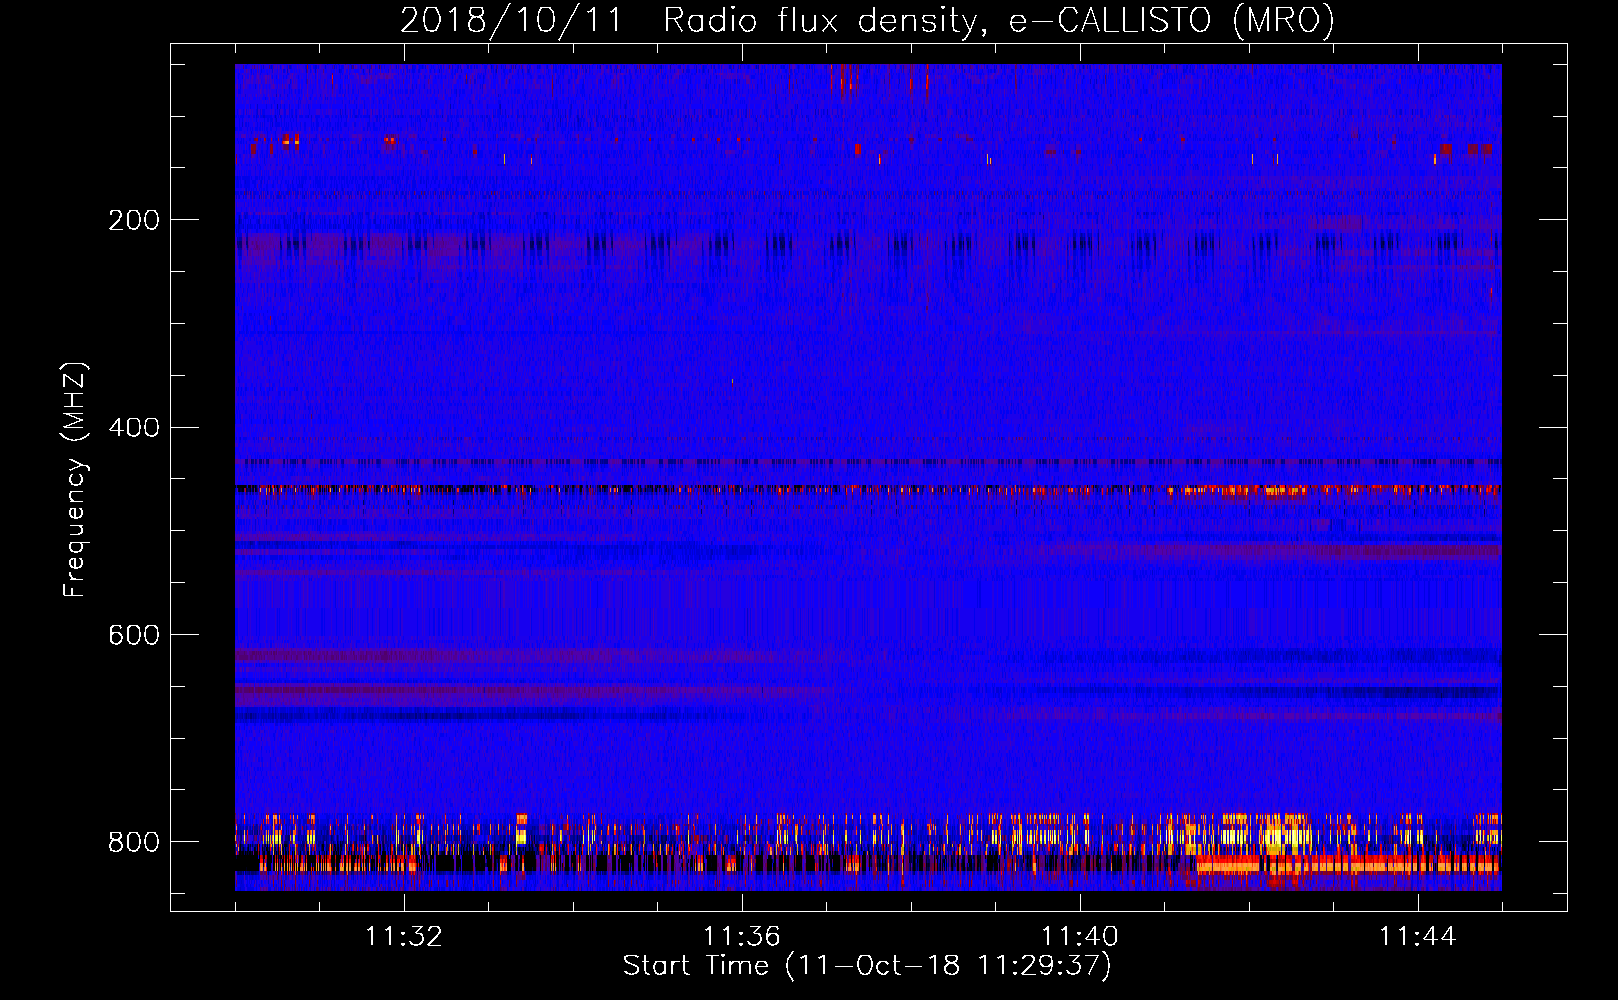The height and width of the screenshot is (1000, 1618).
Task: Click the 600 frequency tick label
Action: point(134,636)
